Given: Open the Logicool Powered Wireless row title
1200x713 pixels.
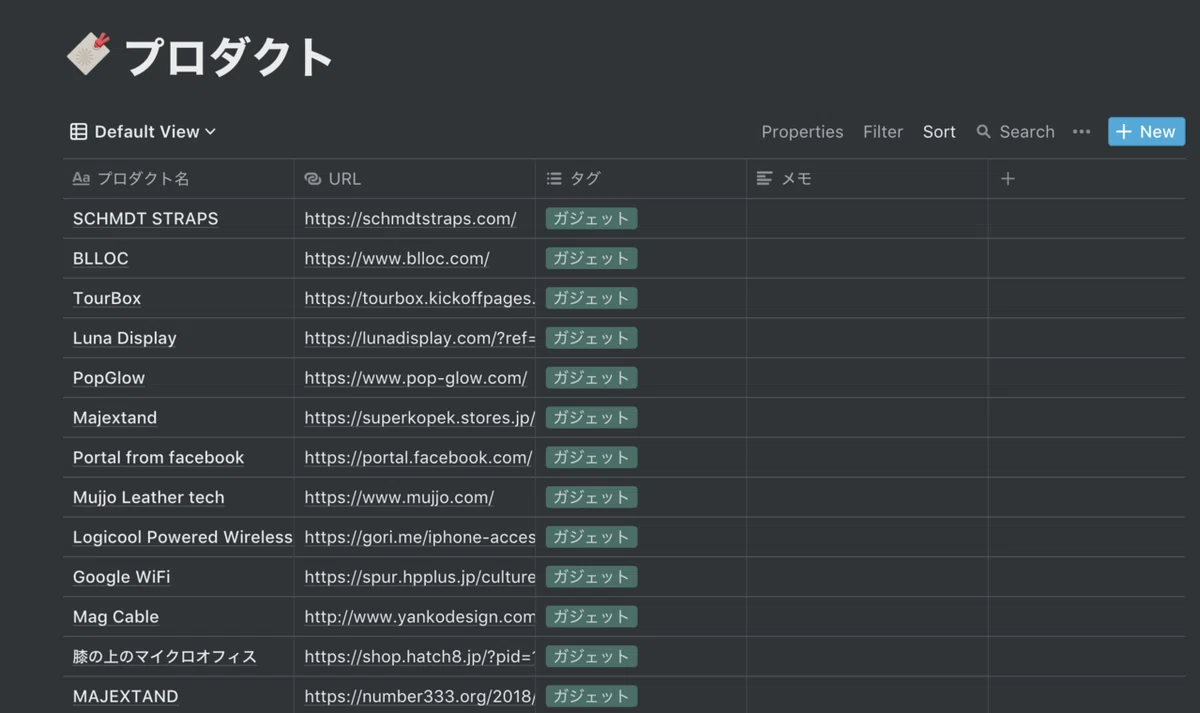Looking at the screenshot, I should (x=183, y=538).
